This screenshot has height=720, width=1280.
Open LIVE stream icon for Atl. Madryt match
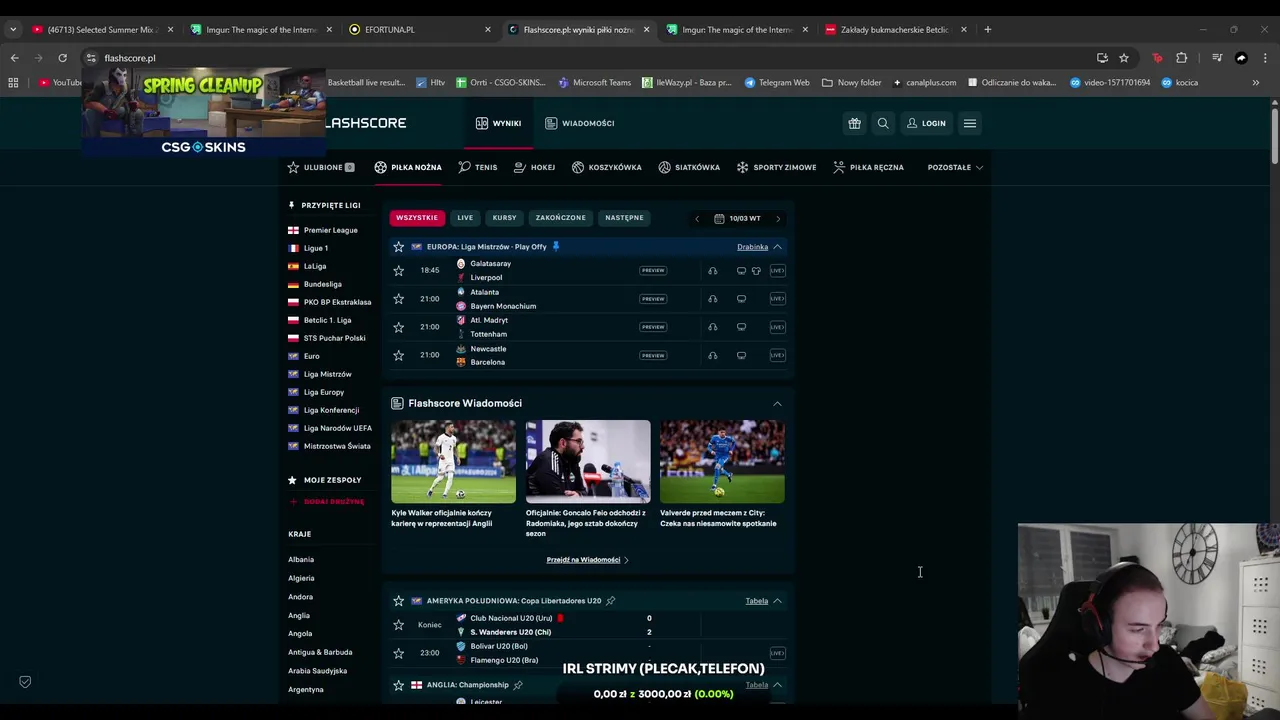click(x=777, y=327)
